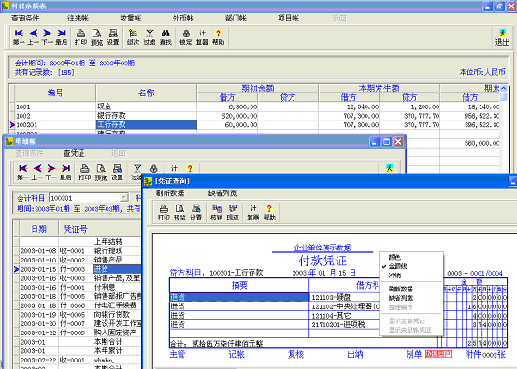Go to first record in 科目余额表 toolbar
Viewport: 517px width, 369px height.
point(19,37)
